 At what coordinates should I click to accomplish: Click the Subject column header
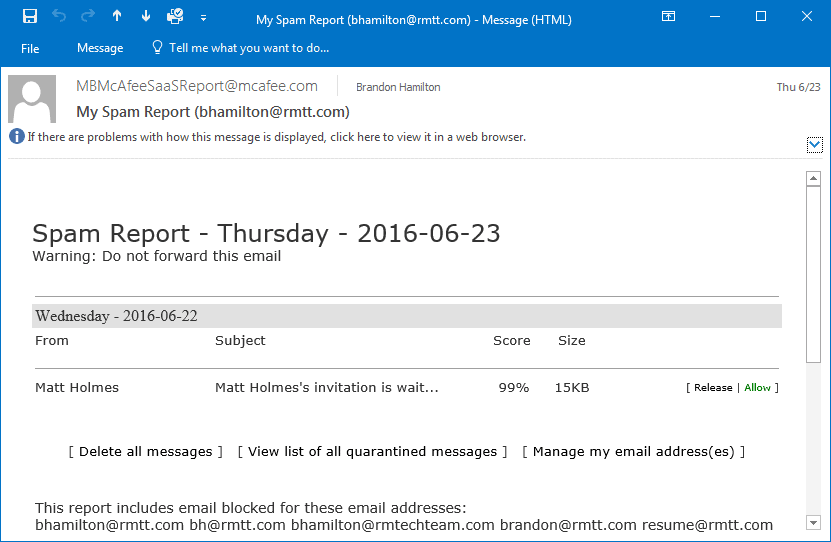click(240, 341)
